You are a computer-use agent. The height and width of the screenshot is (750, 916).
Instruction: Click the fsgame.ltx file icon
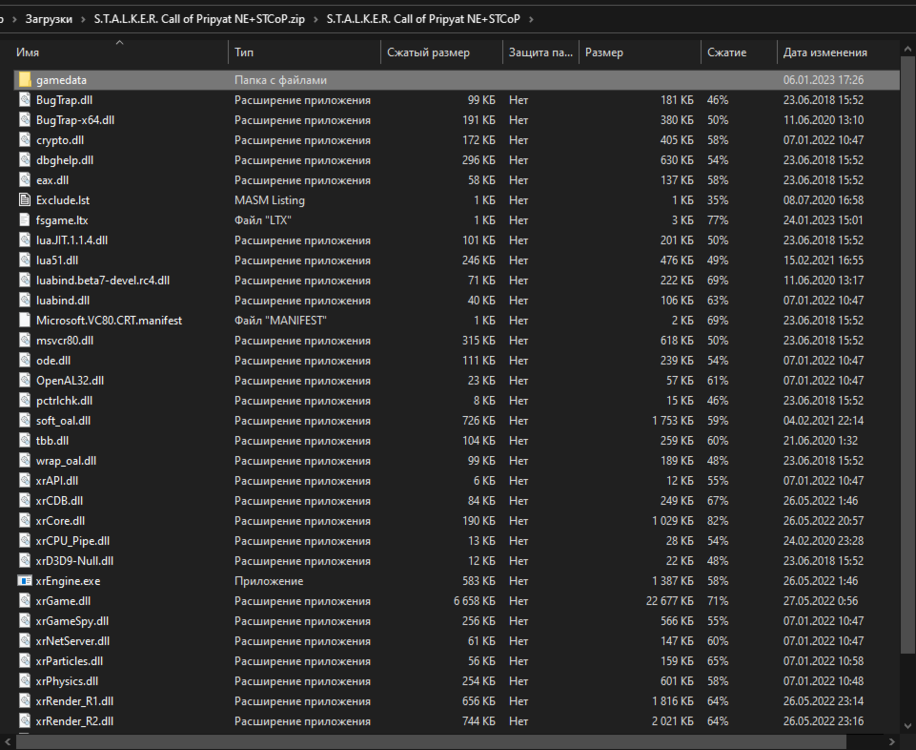[25, 220]
